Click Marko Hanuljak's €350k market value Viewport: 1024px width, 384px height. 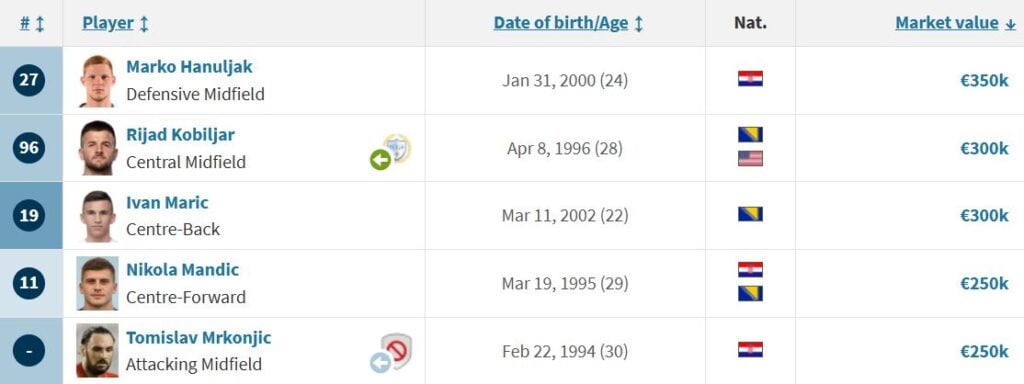984,81
